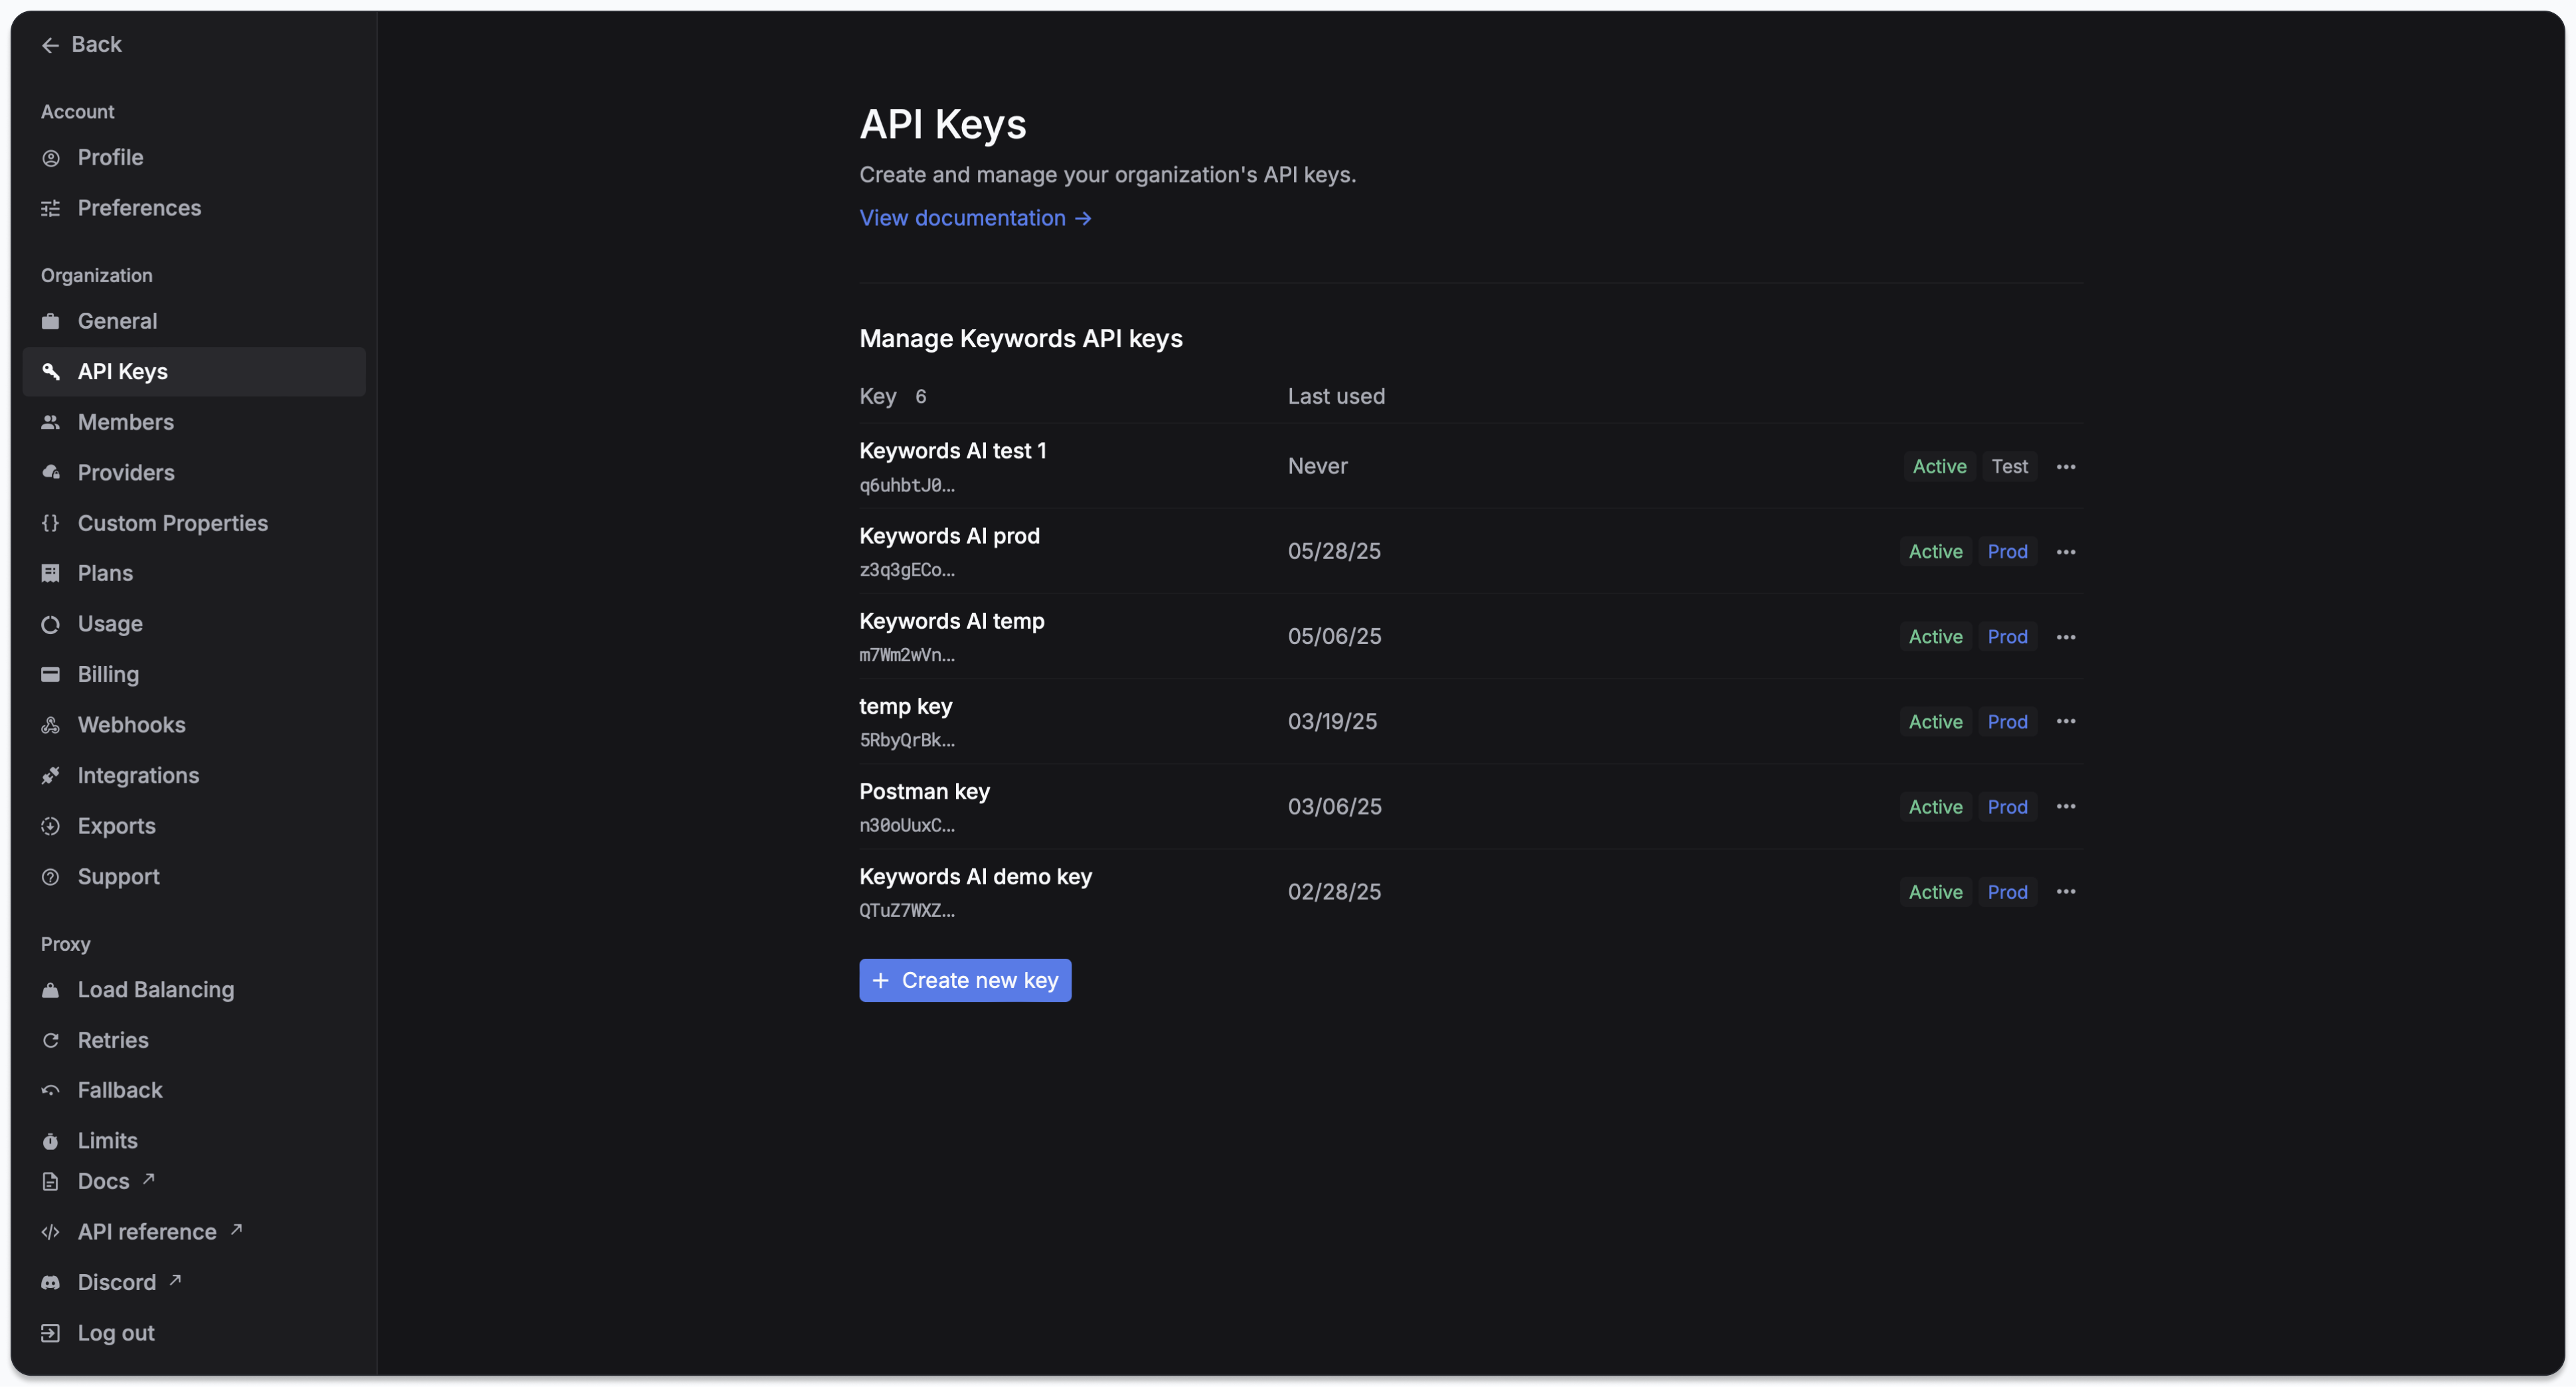The width and height of the screenshot is (2576, 1387).
Task: Click the Never last used value
Action: coord(1317,467)
